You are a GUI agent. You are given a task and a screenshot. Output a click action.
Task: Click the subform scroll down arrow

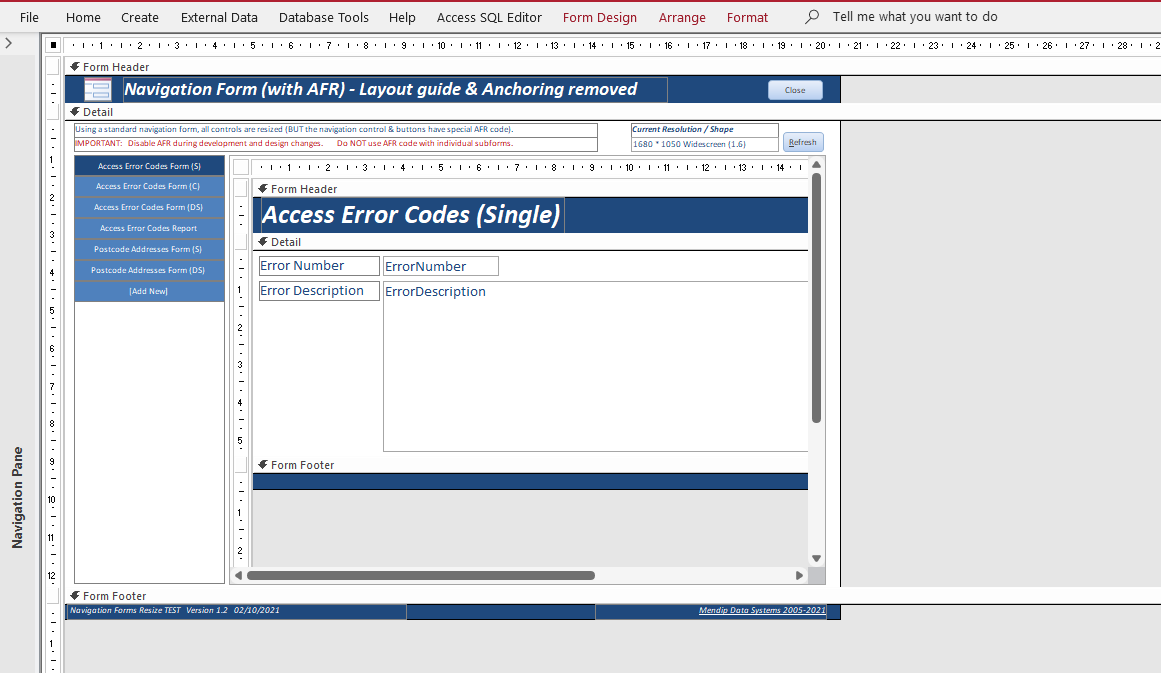[x=817, y=559]
